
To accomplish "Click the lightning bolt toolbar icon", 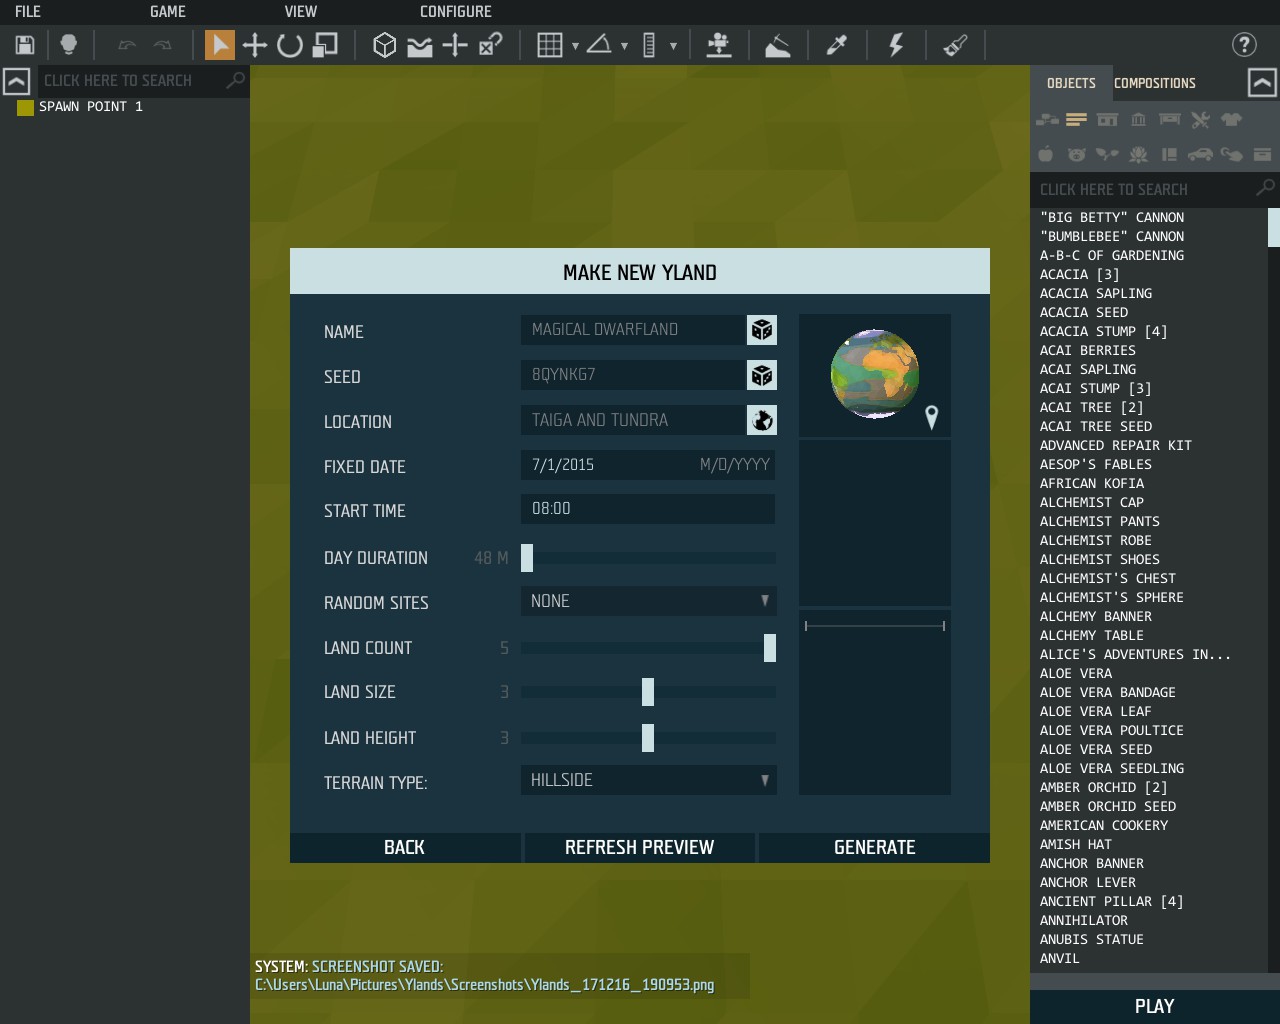I will point(896,45).
